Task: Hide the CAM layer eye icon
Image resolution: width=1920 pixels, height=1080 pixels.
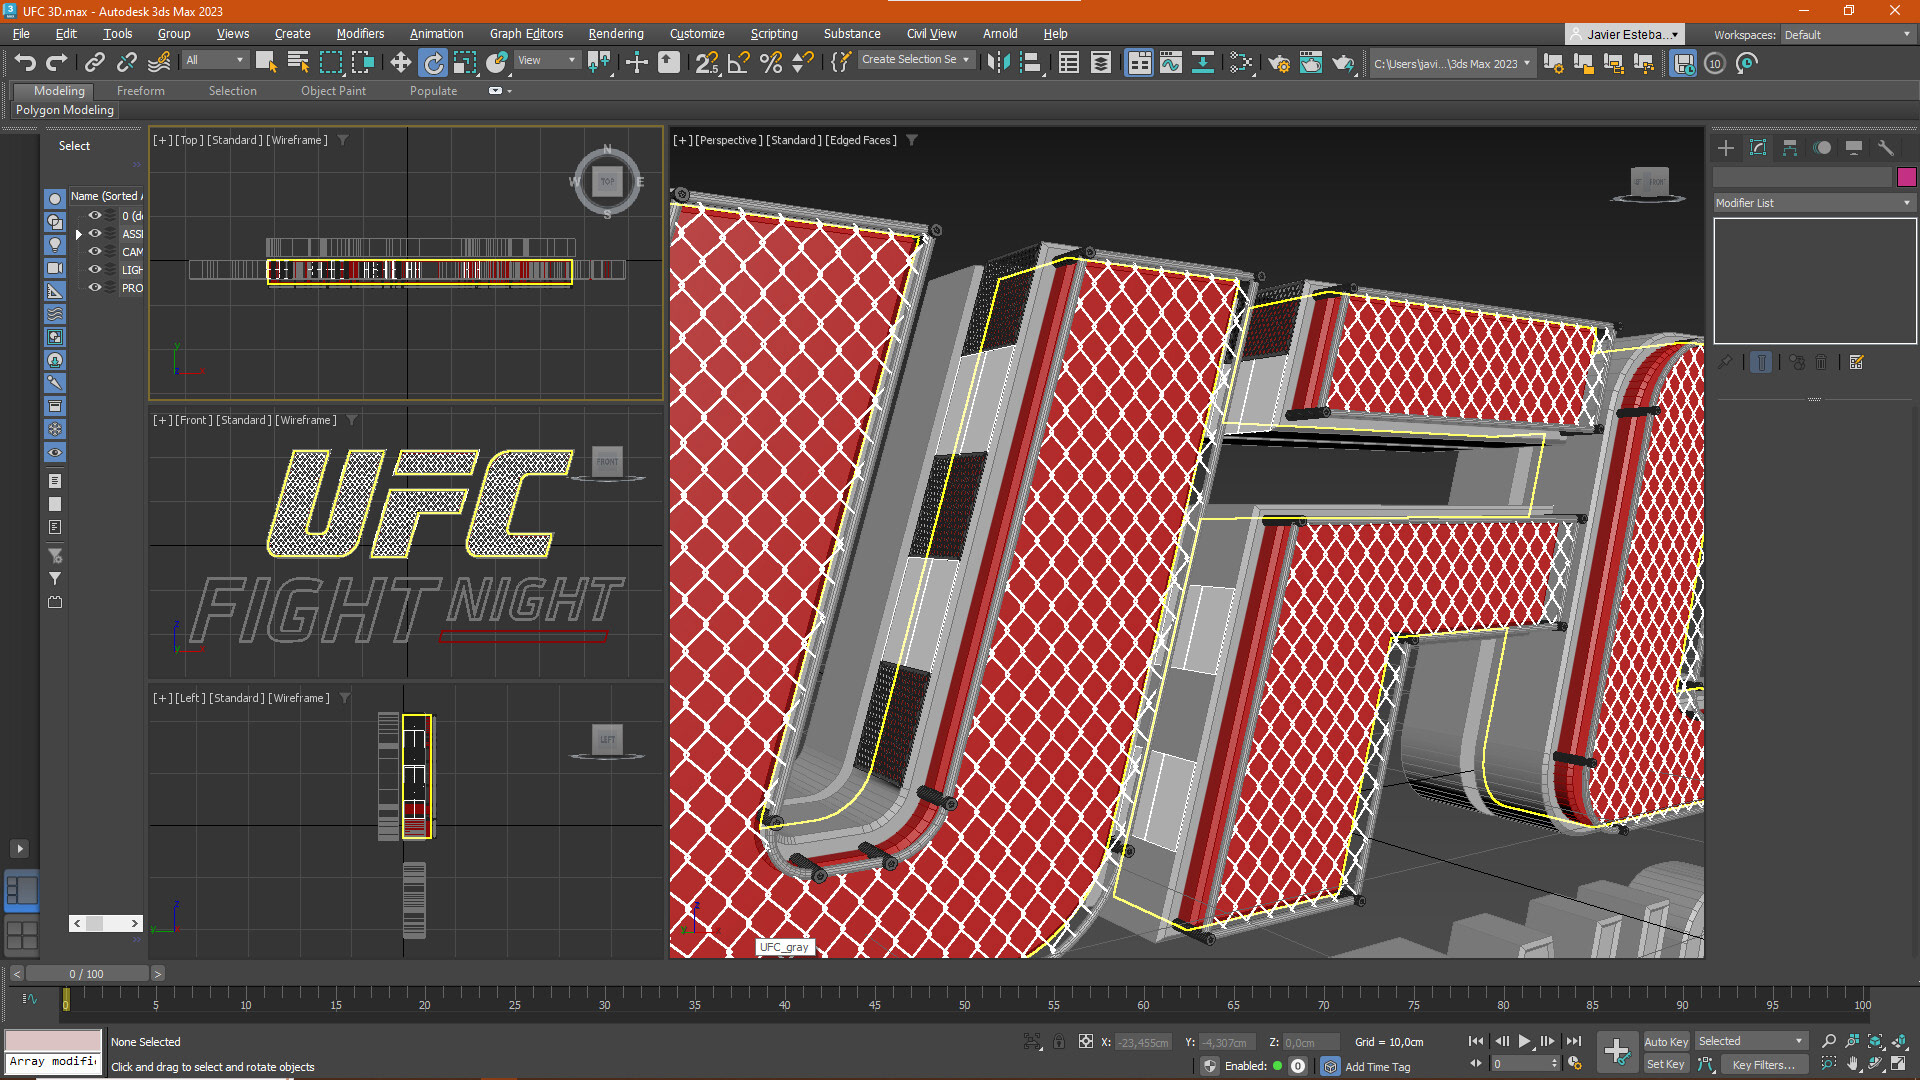Action: click(95, 251)
